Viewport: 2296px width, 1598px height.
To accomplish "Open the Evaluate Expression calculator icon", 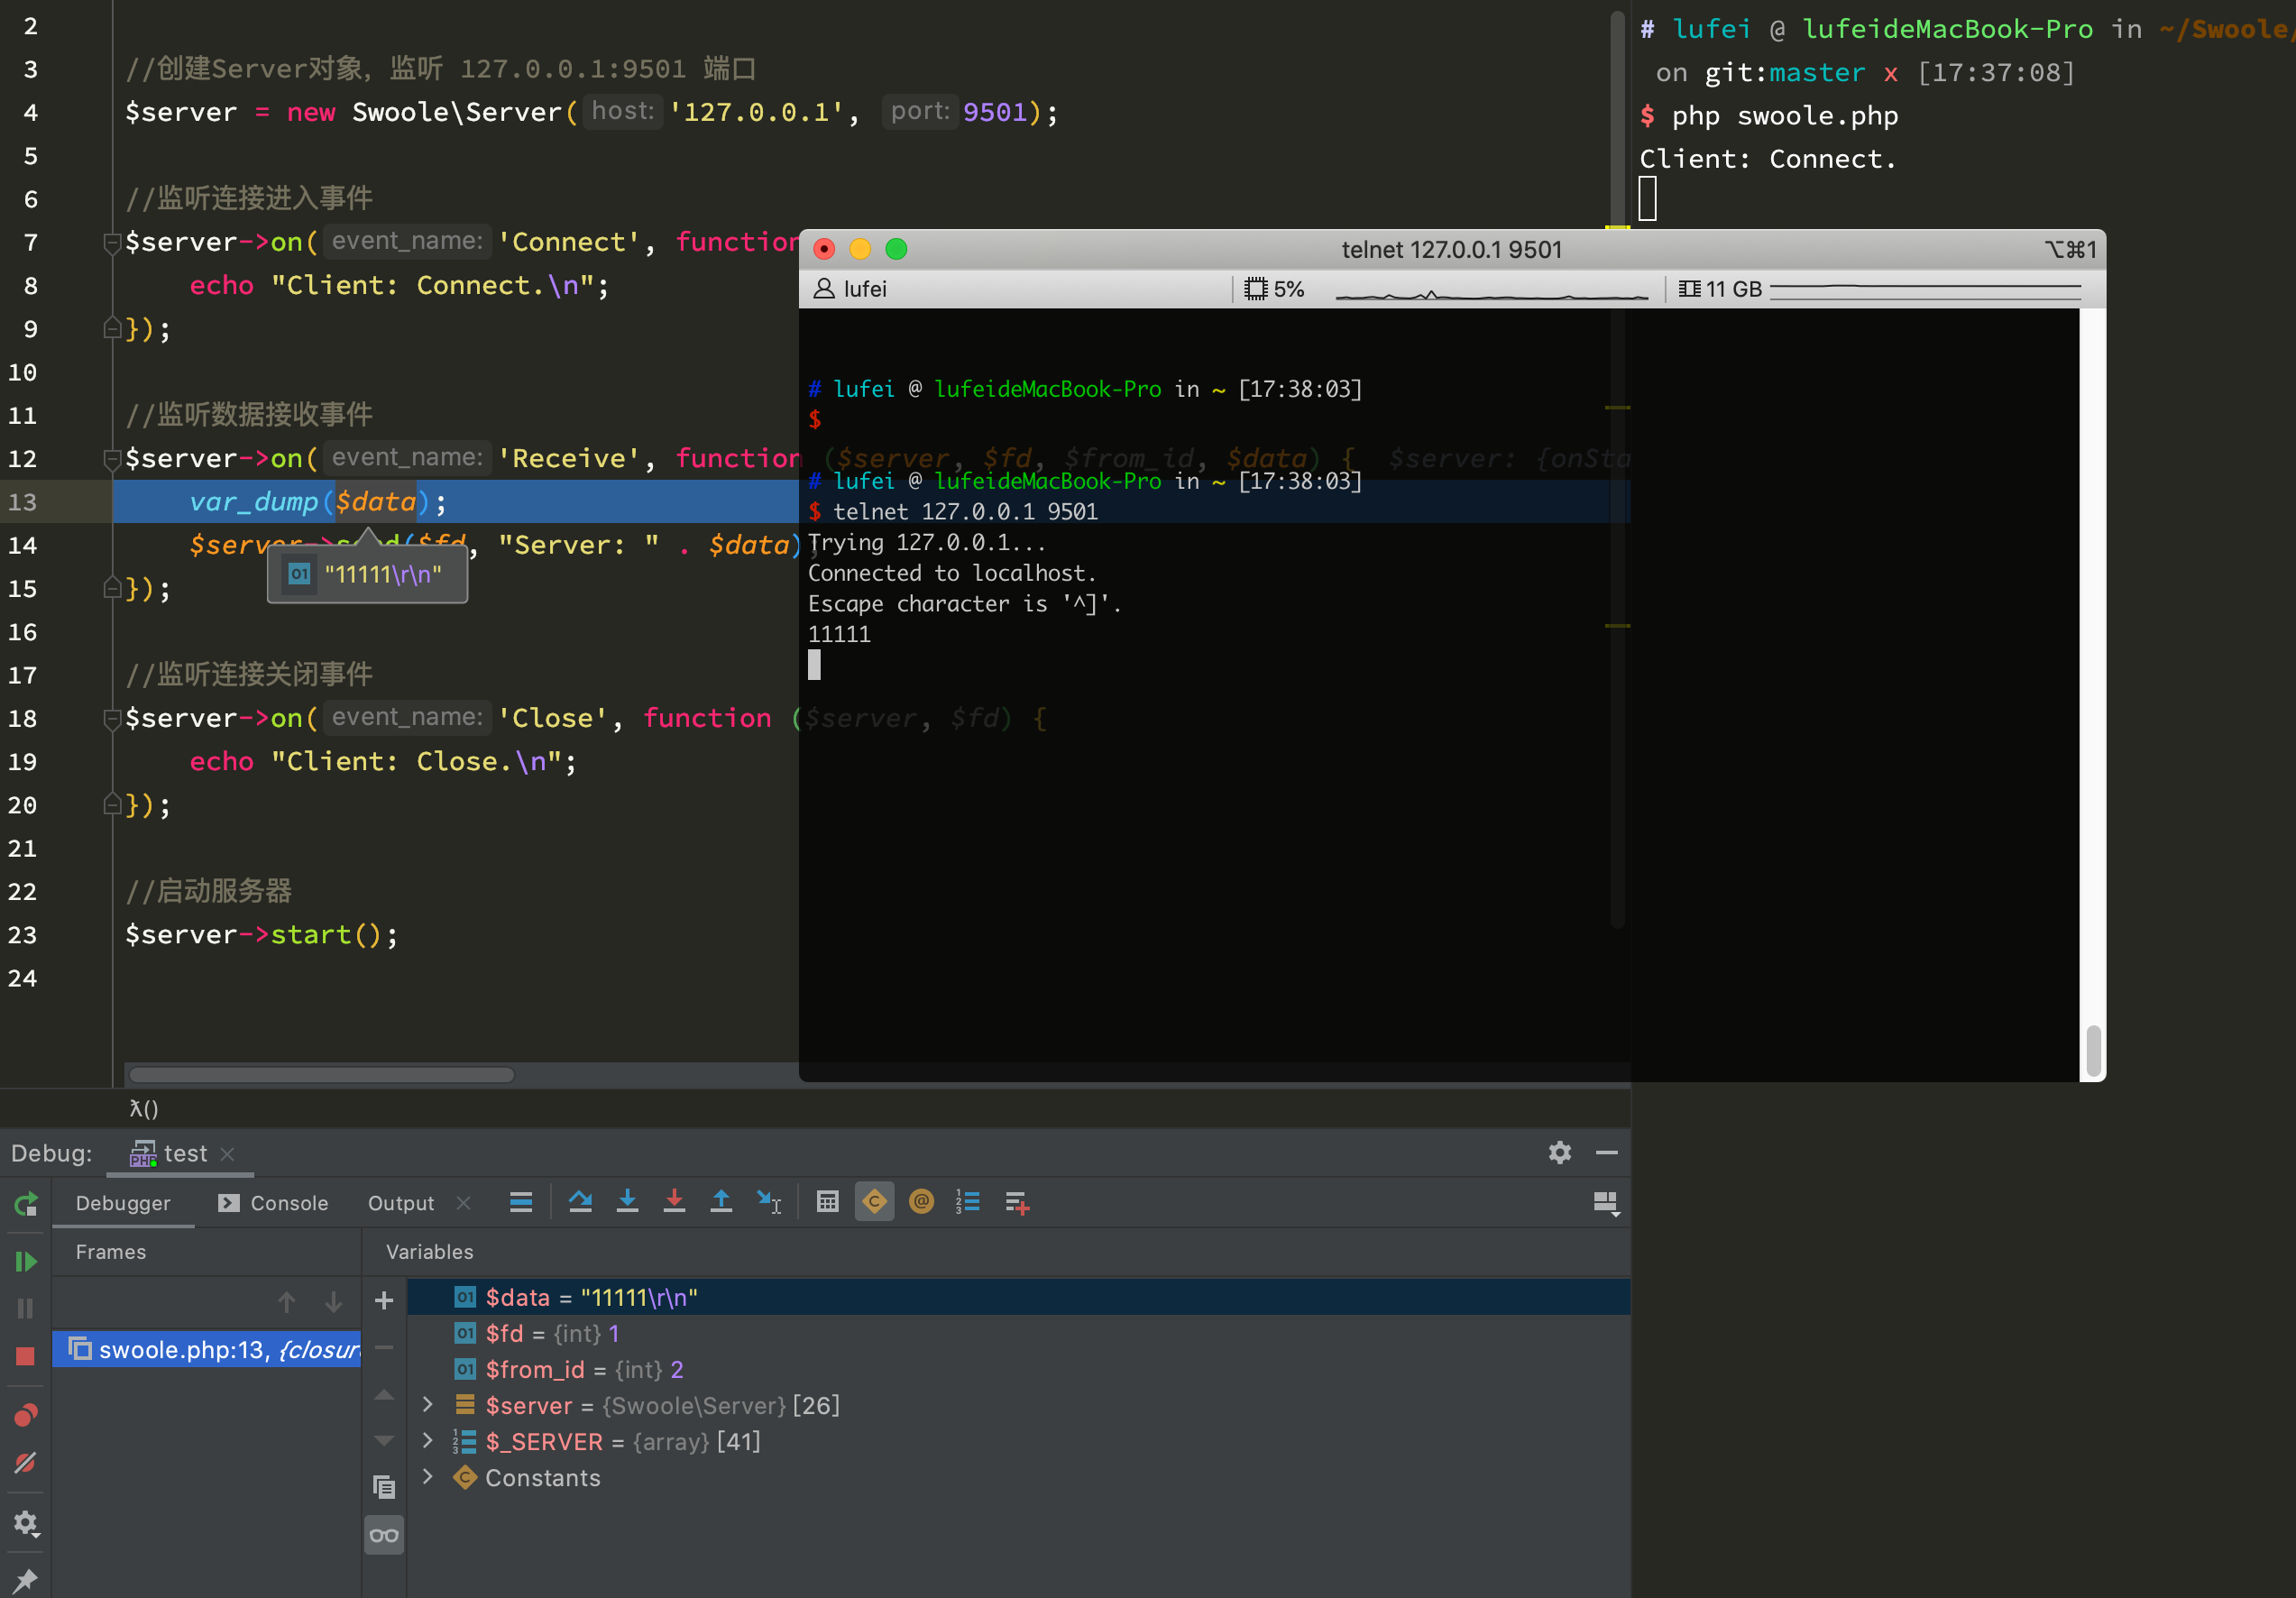I will (x=827, y=1202).
